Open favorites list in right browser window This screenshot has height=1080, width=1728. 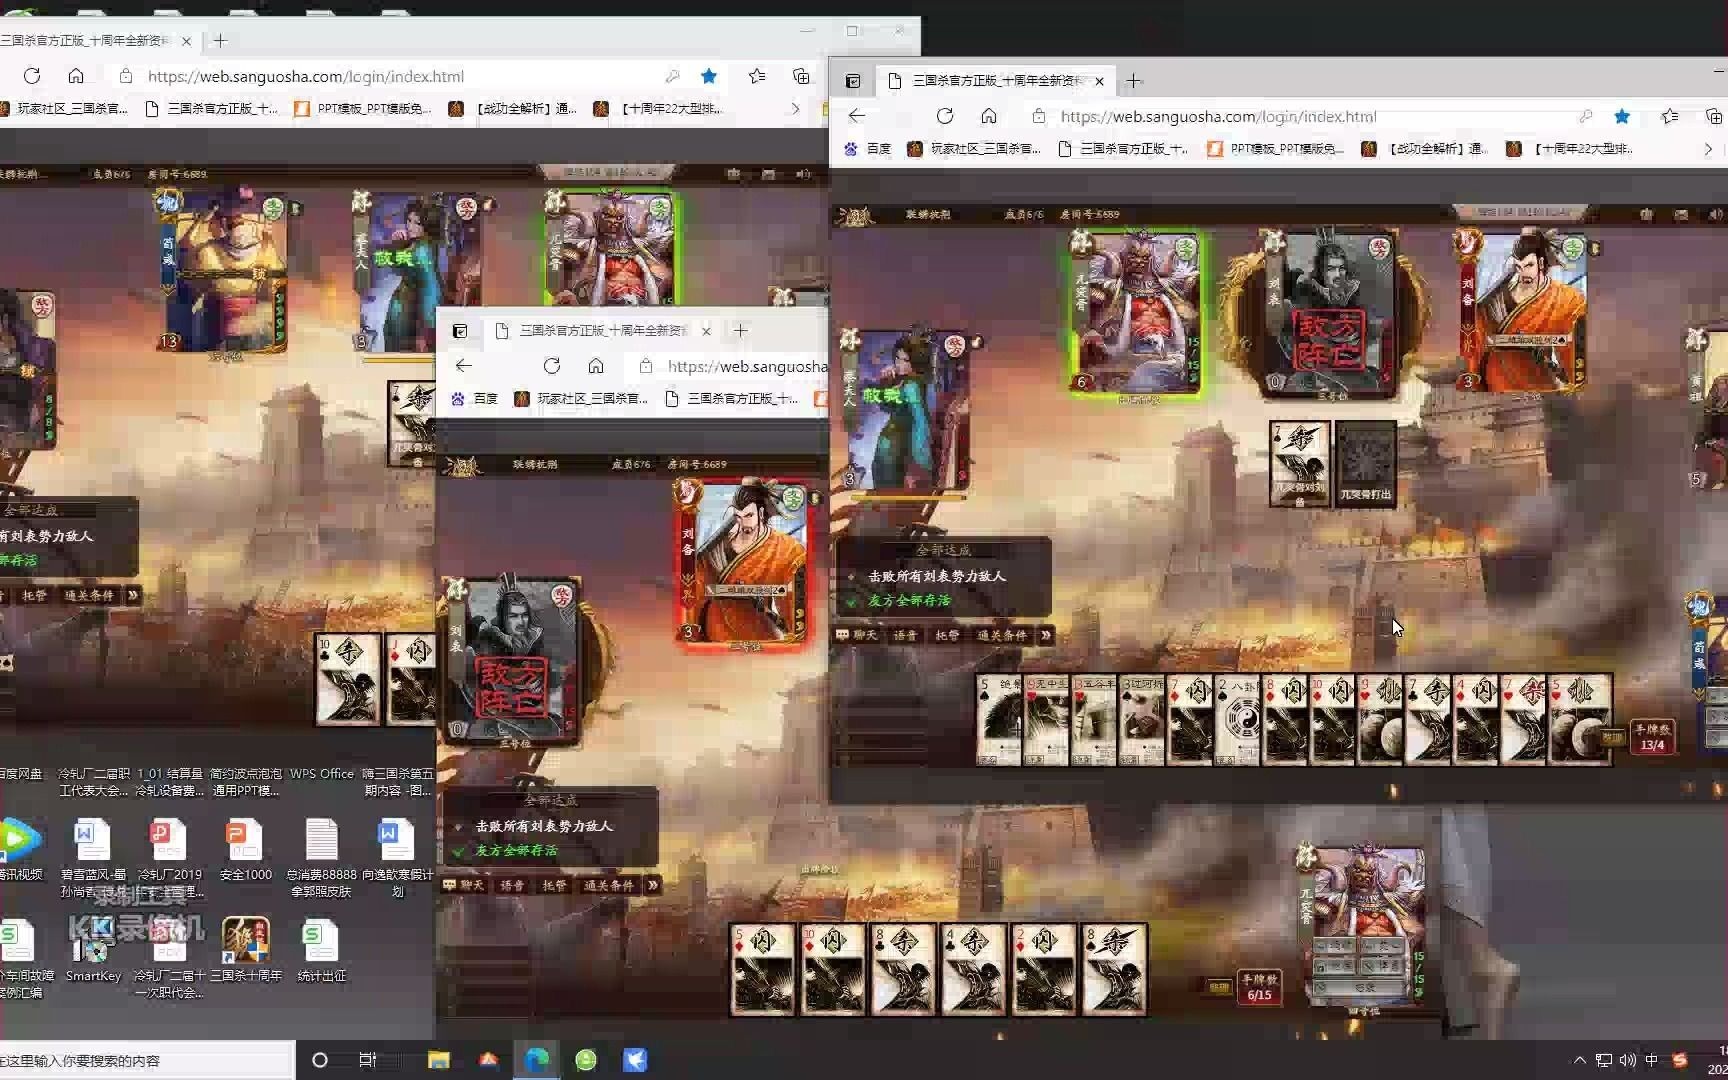[x=1670, y=116]
